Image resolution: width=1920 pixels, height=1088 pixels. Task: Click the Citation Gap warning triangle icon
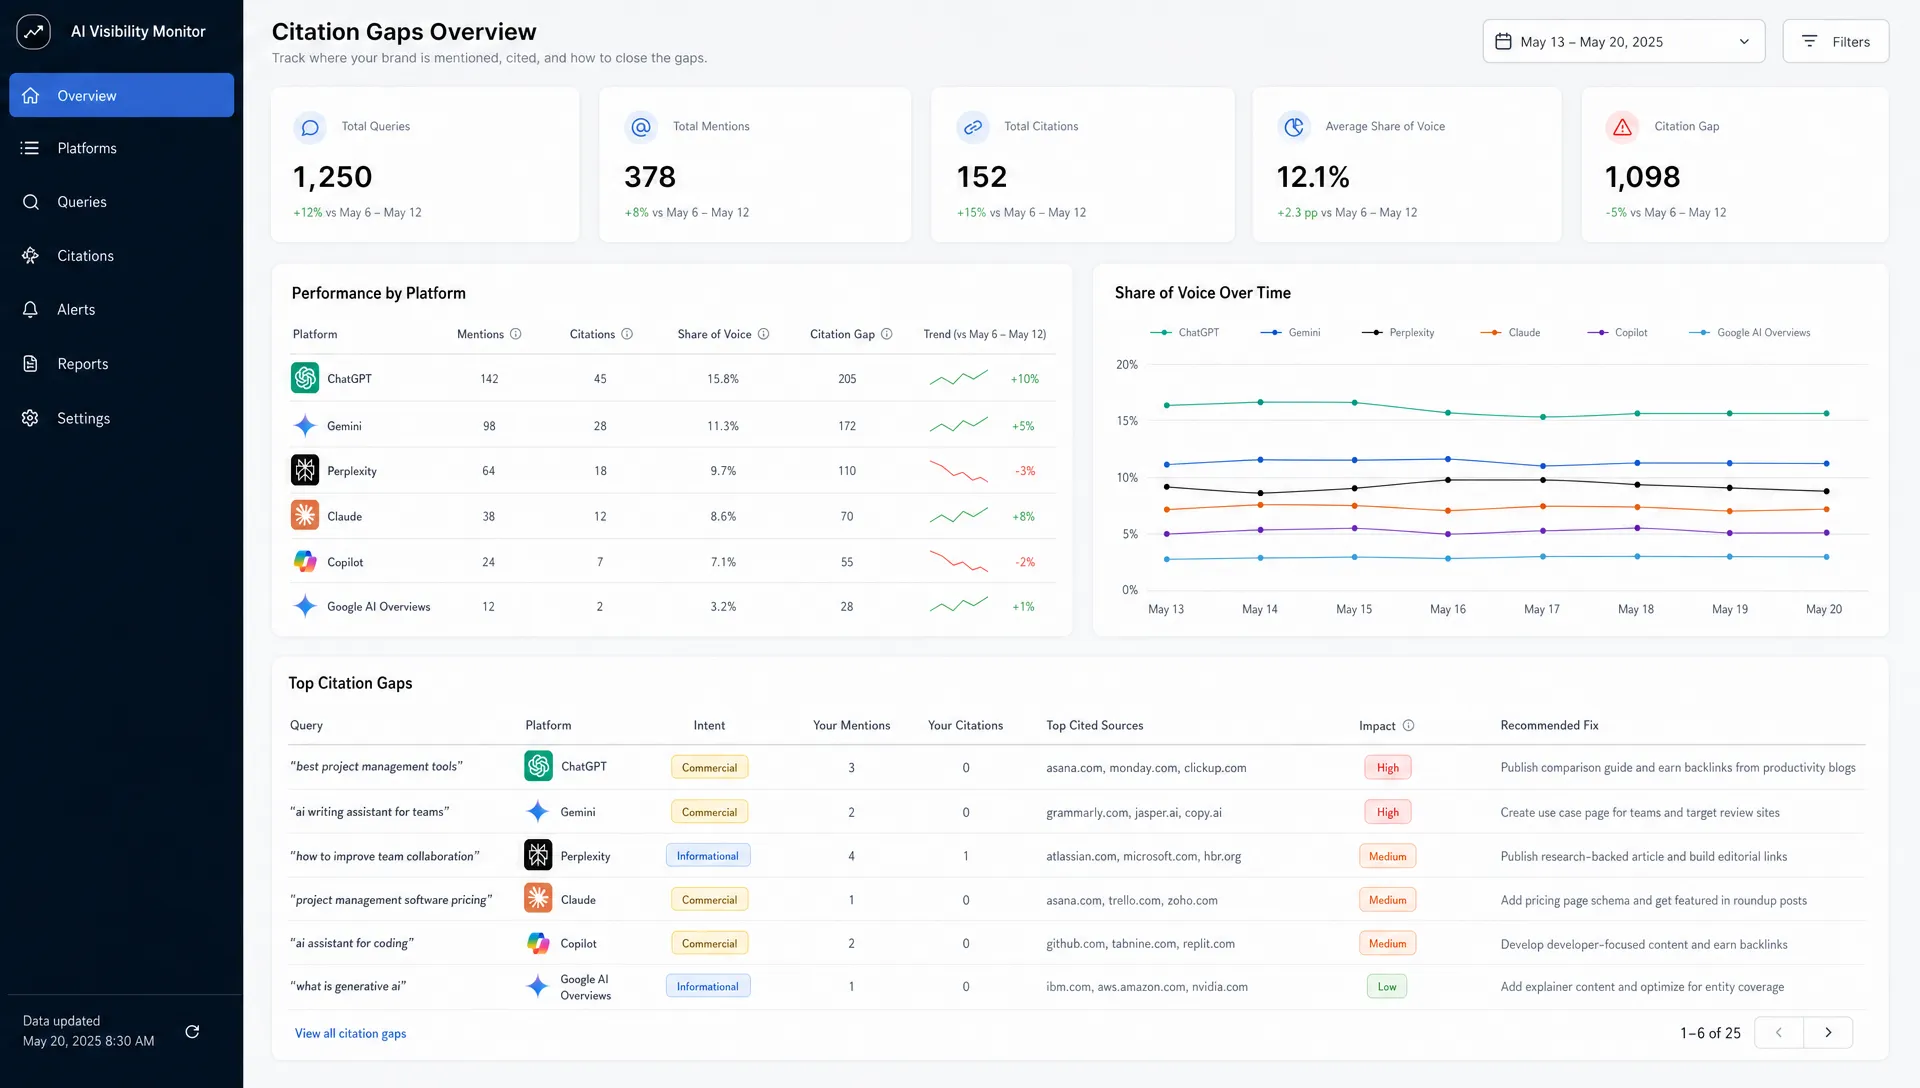pyautogui.click(x=1622, y=127)
